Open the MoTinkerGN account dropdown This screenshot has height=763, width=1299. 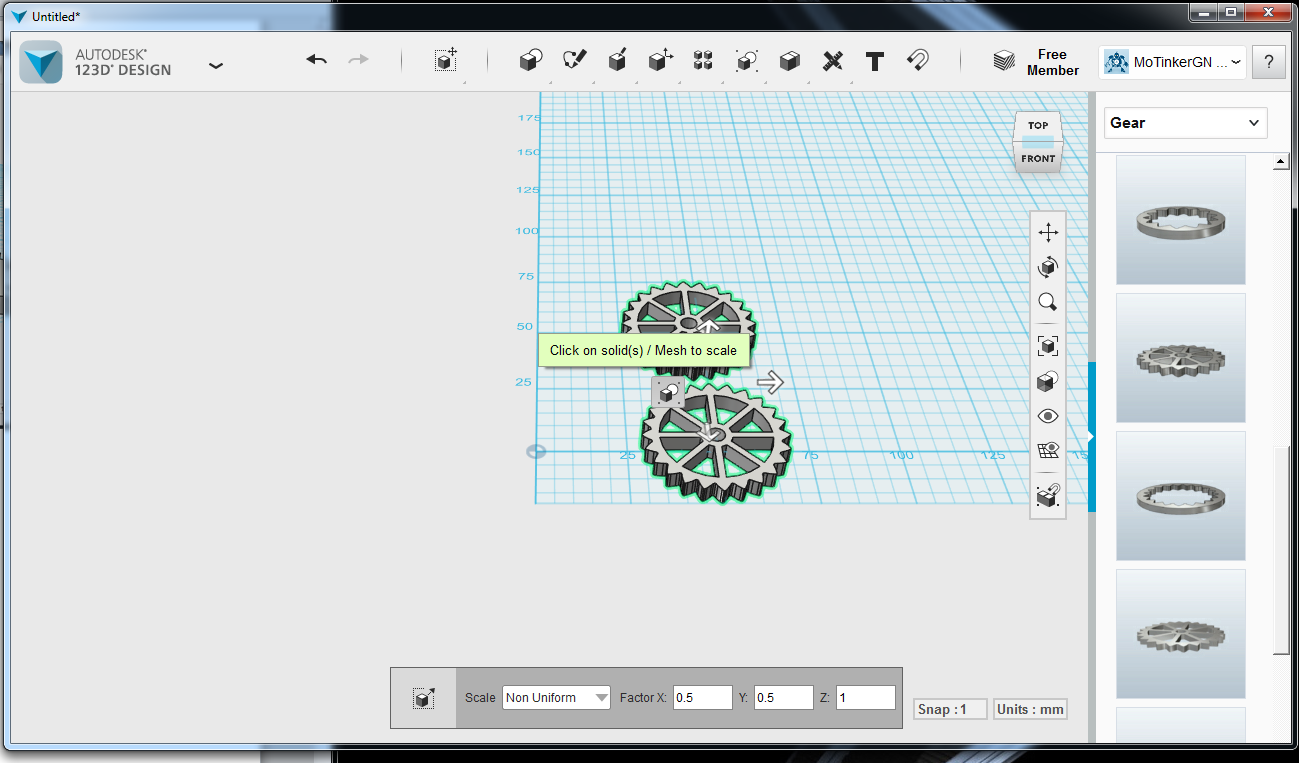1172,62
